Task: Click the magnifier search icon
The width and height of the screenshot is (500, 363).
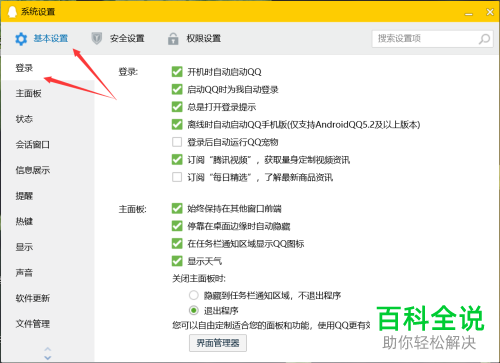Action: 484,39
